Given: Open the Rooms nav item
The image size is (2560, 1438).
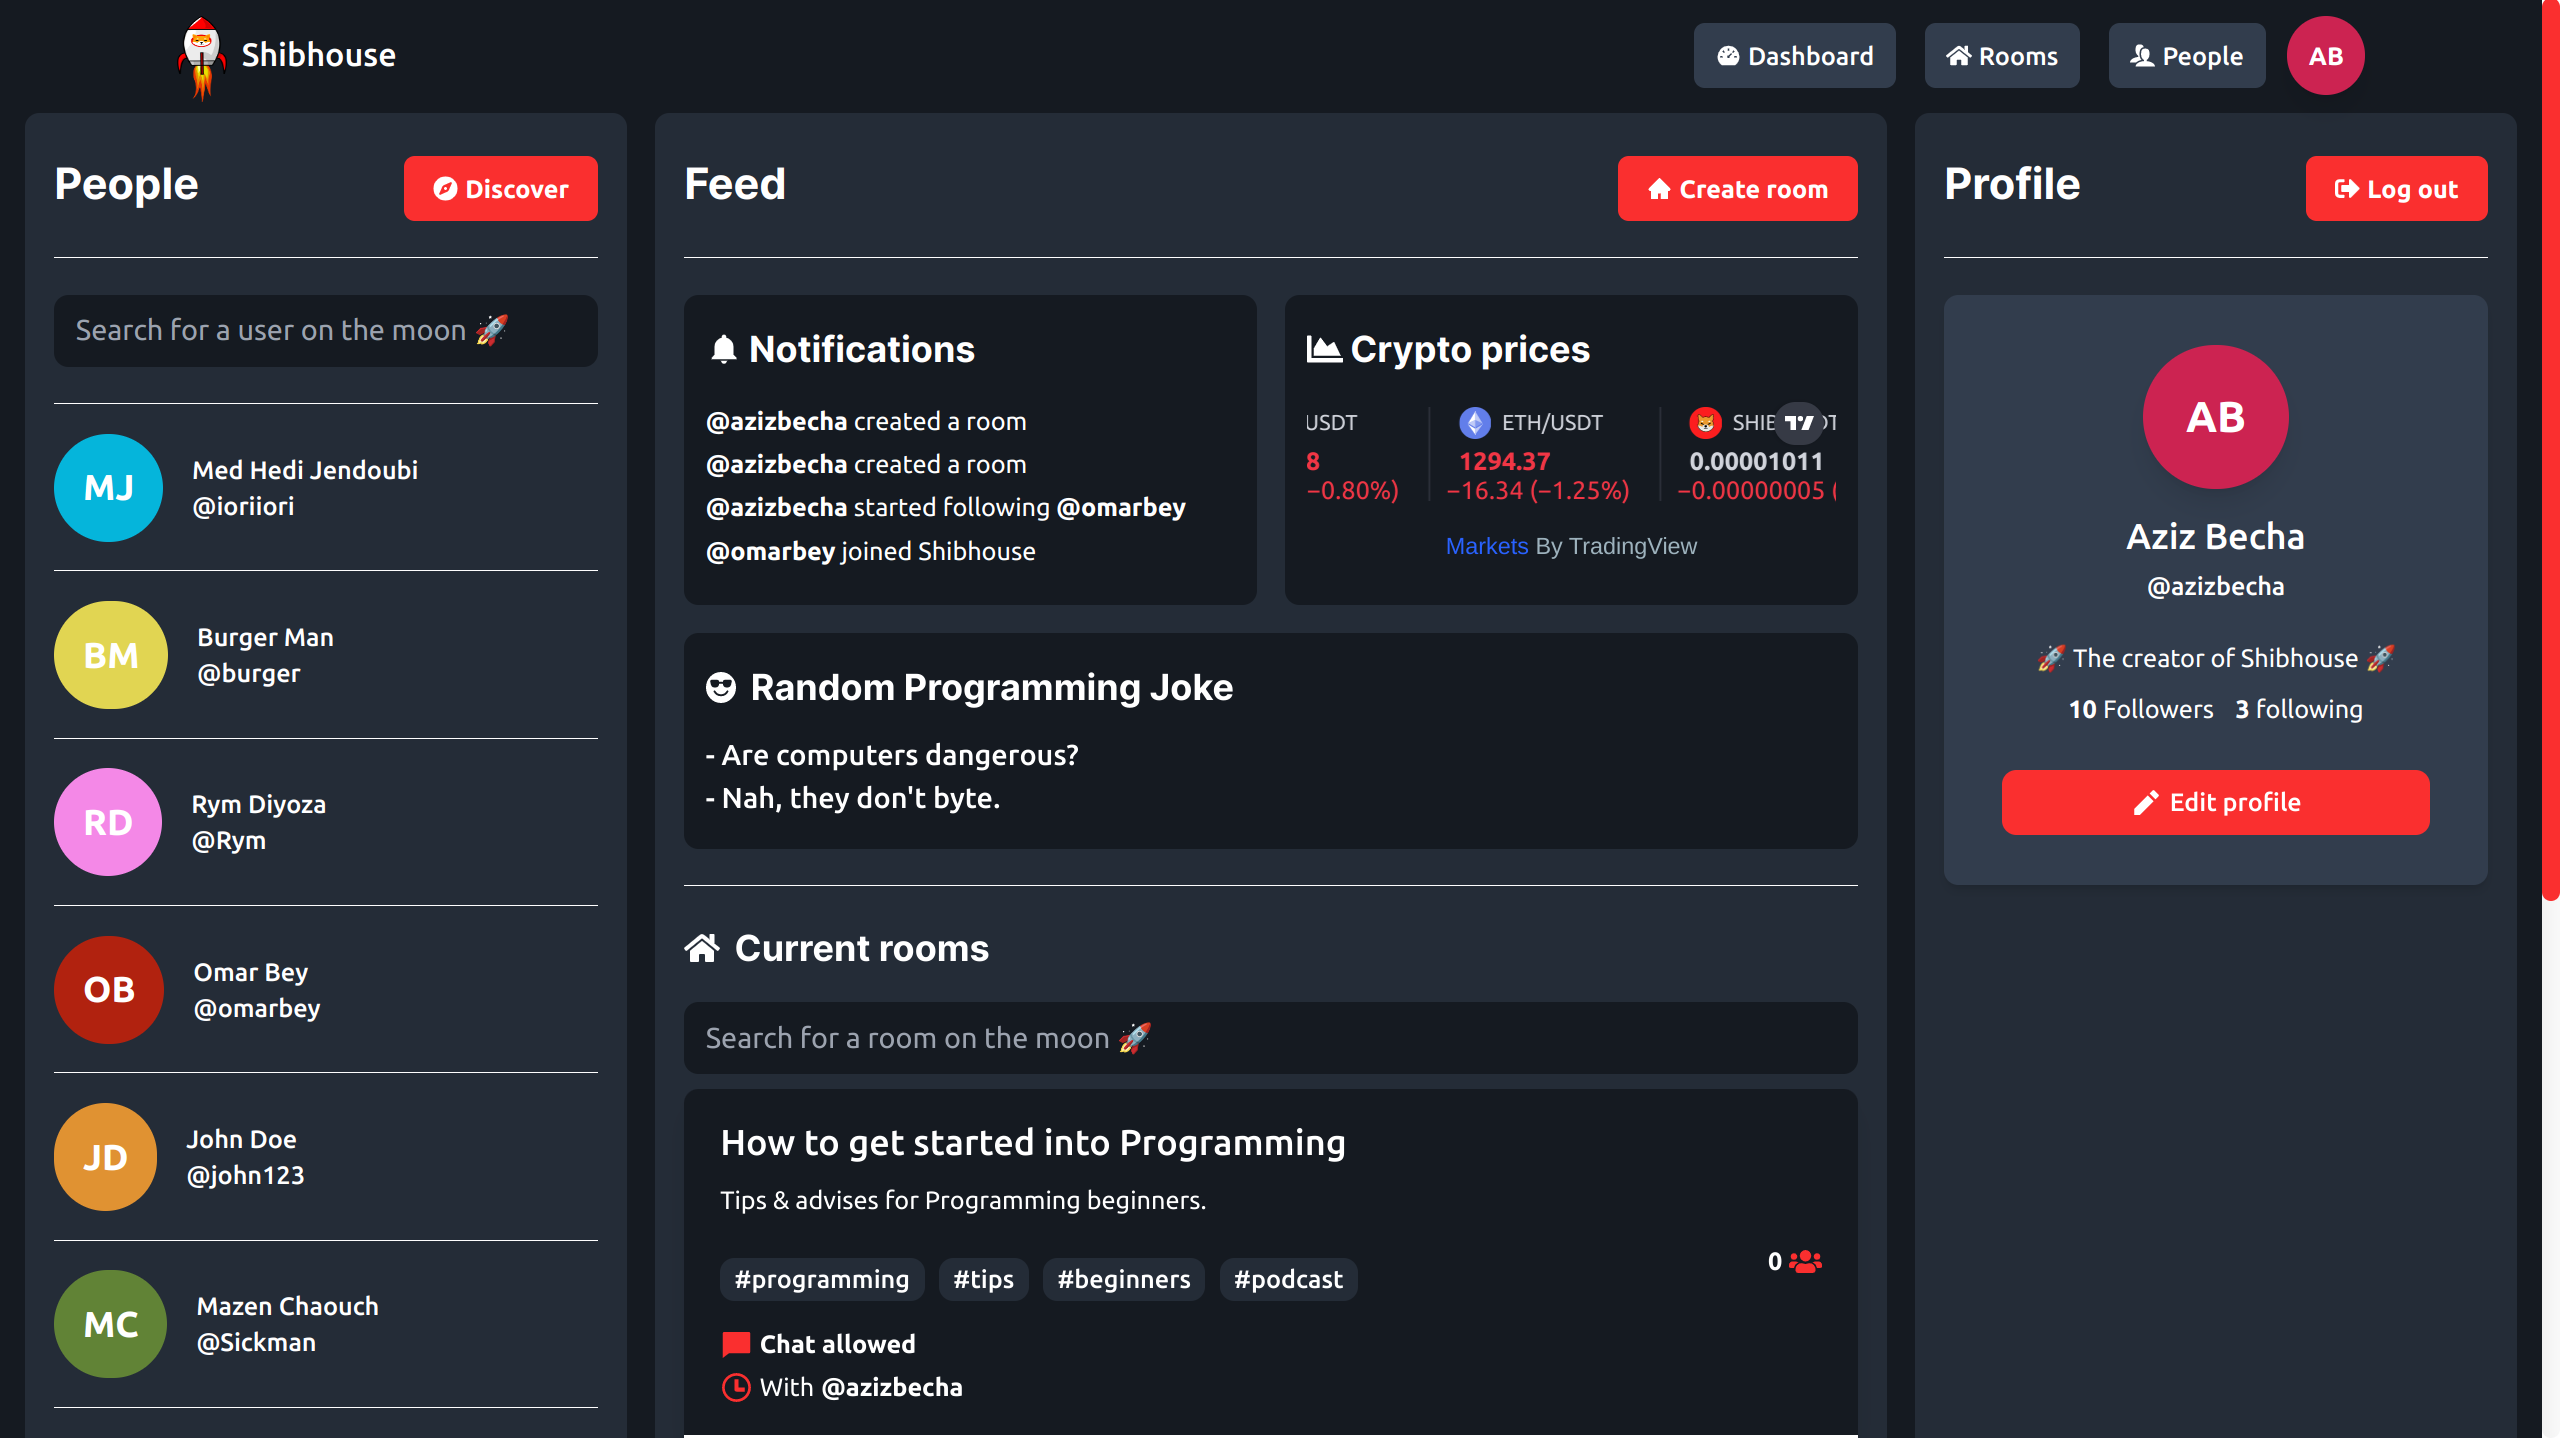Looking at the screenshot, I should pyautogui.click(x=2002, y=56).
